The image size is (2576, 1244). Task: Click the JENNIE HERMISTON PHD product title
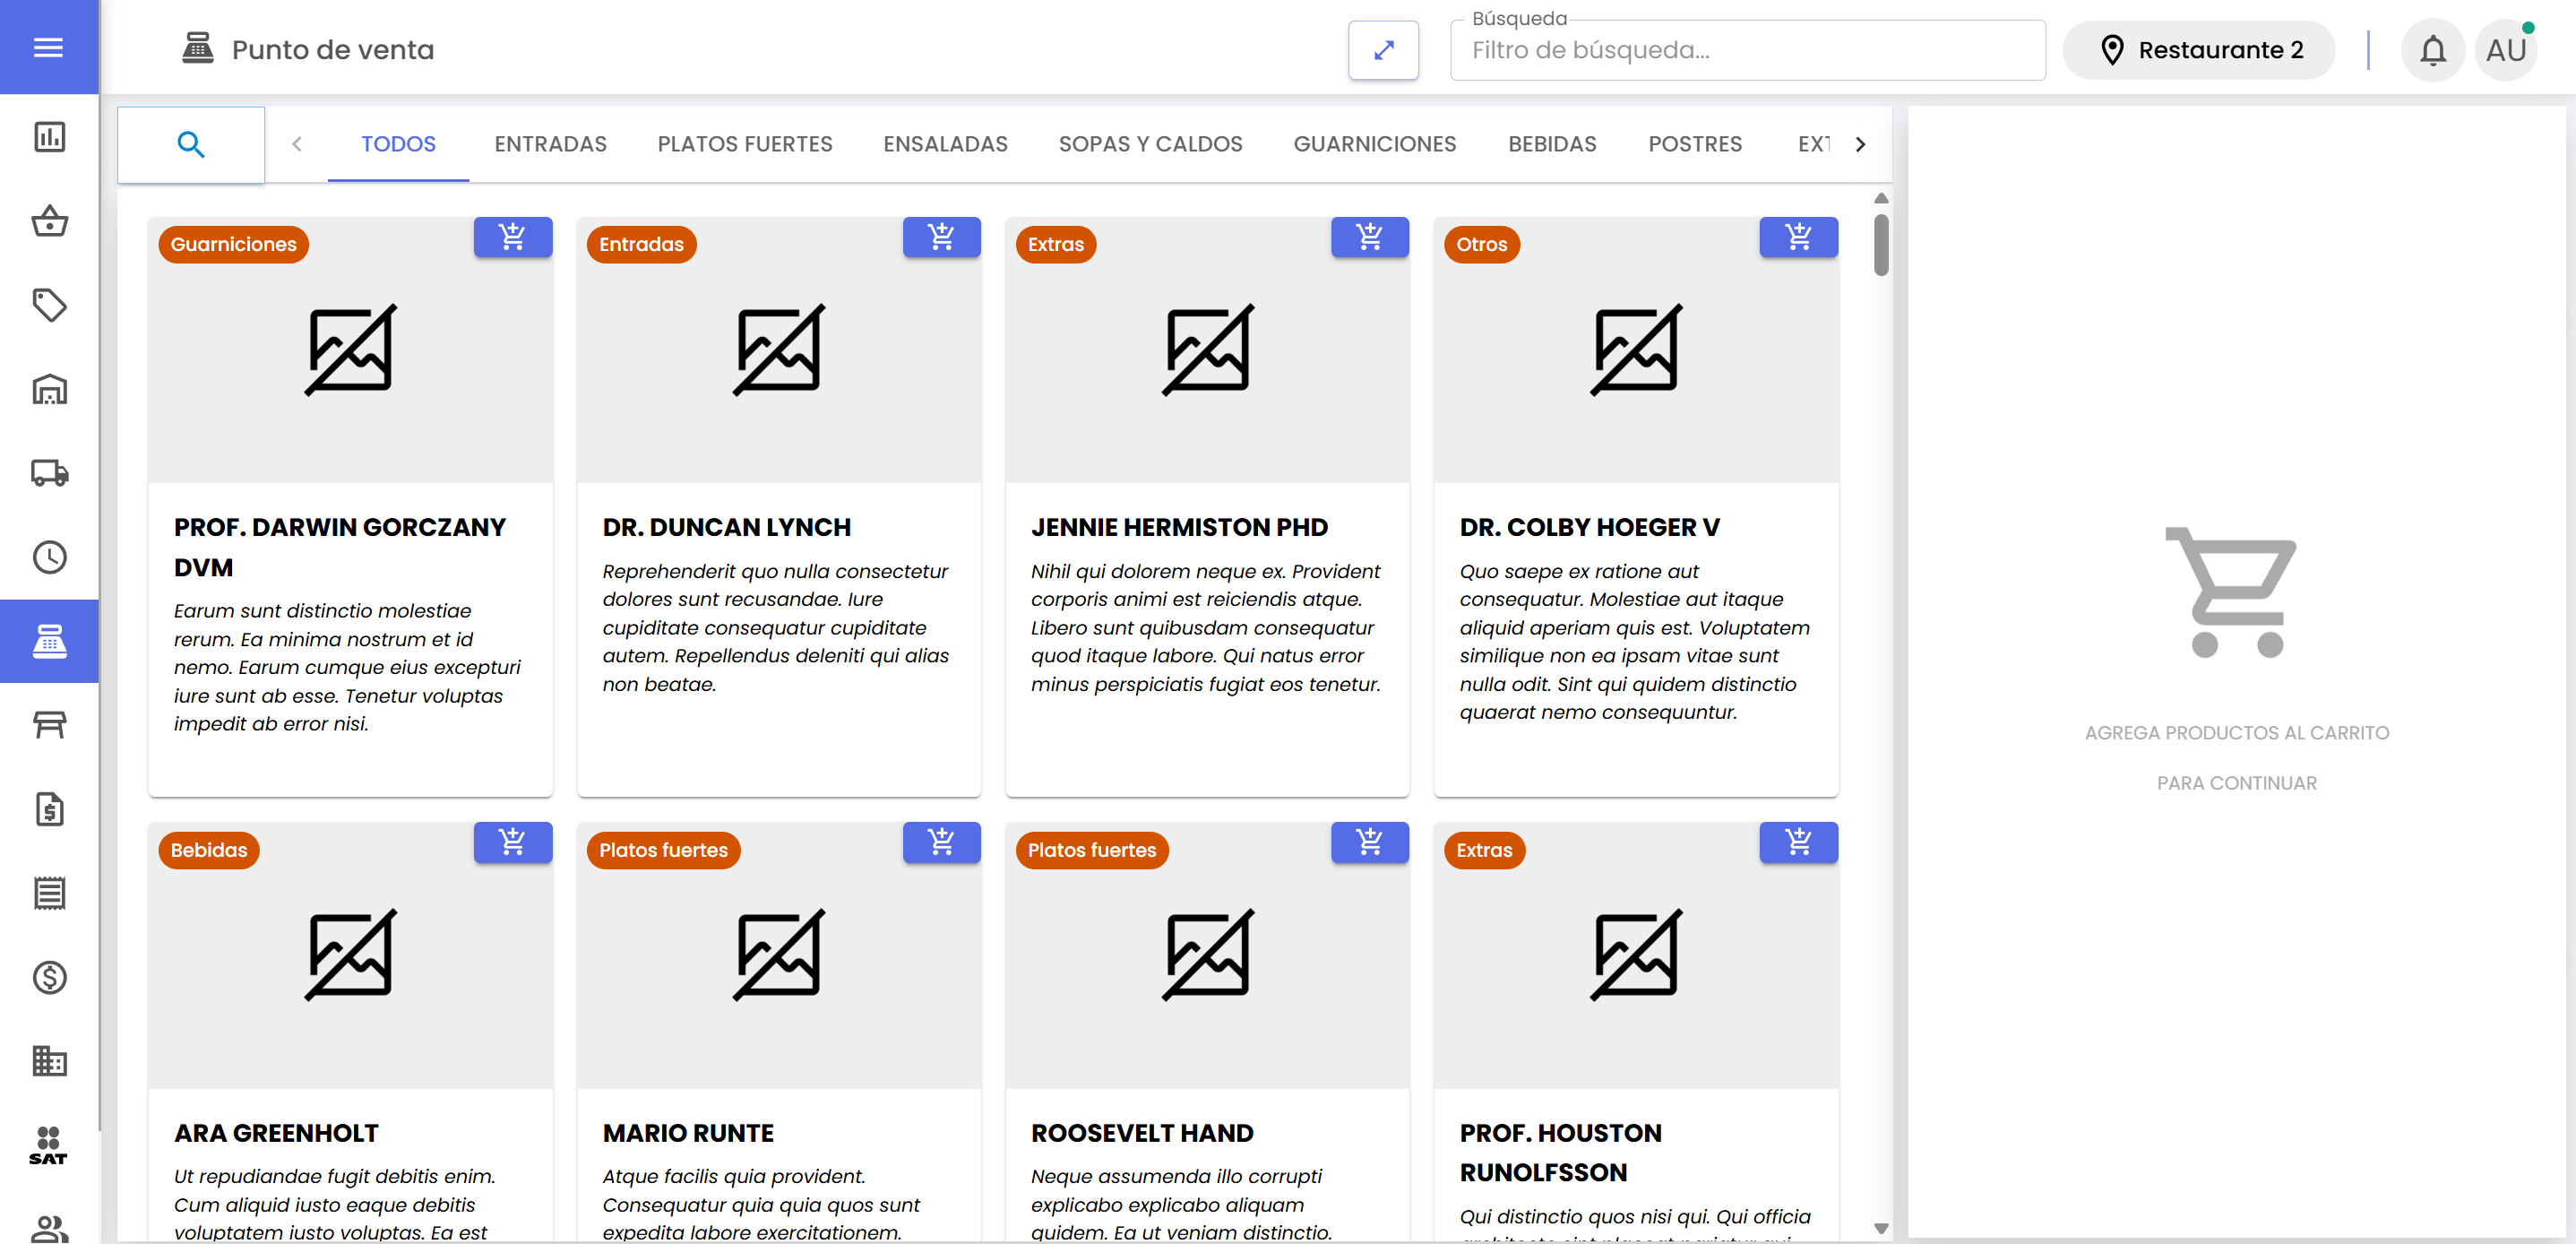(1179, 527)
